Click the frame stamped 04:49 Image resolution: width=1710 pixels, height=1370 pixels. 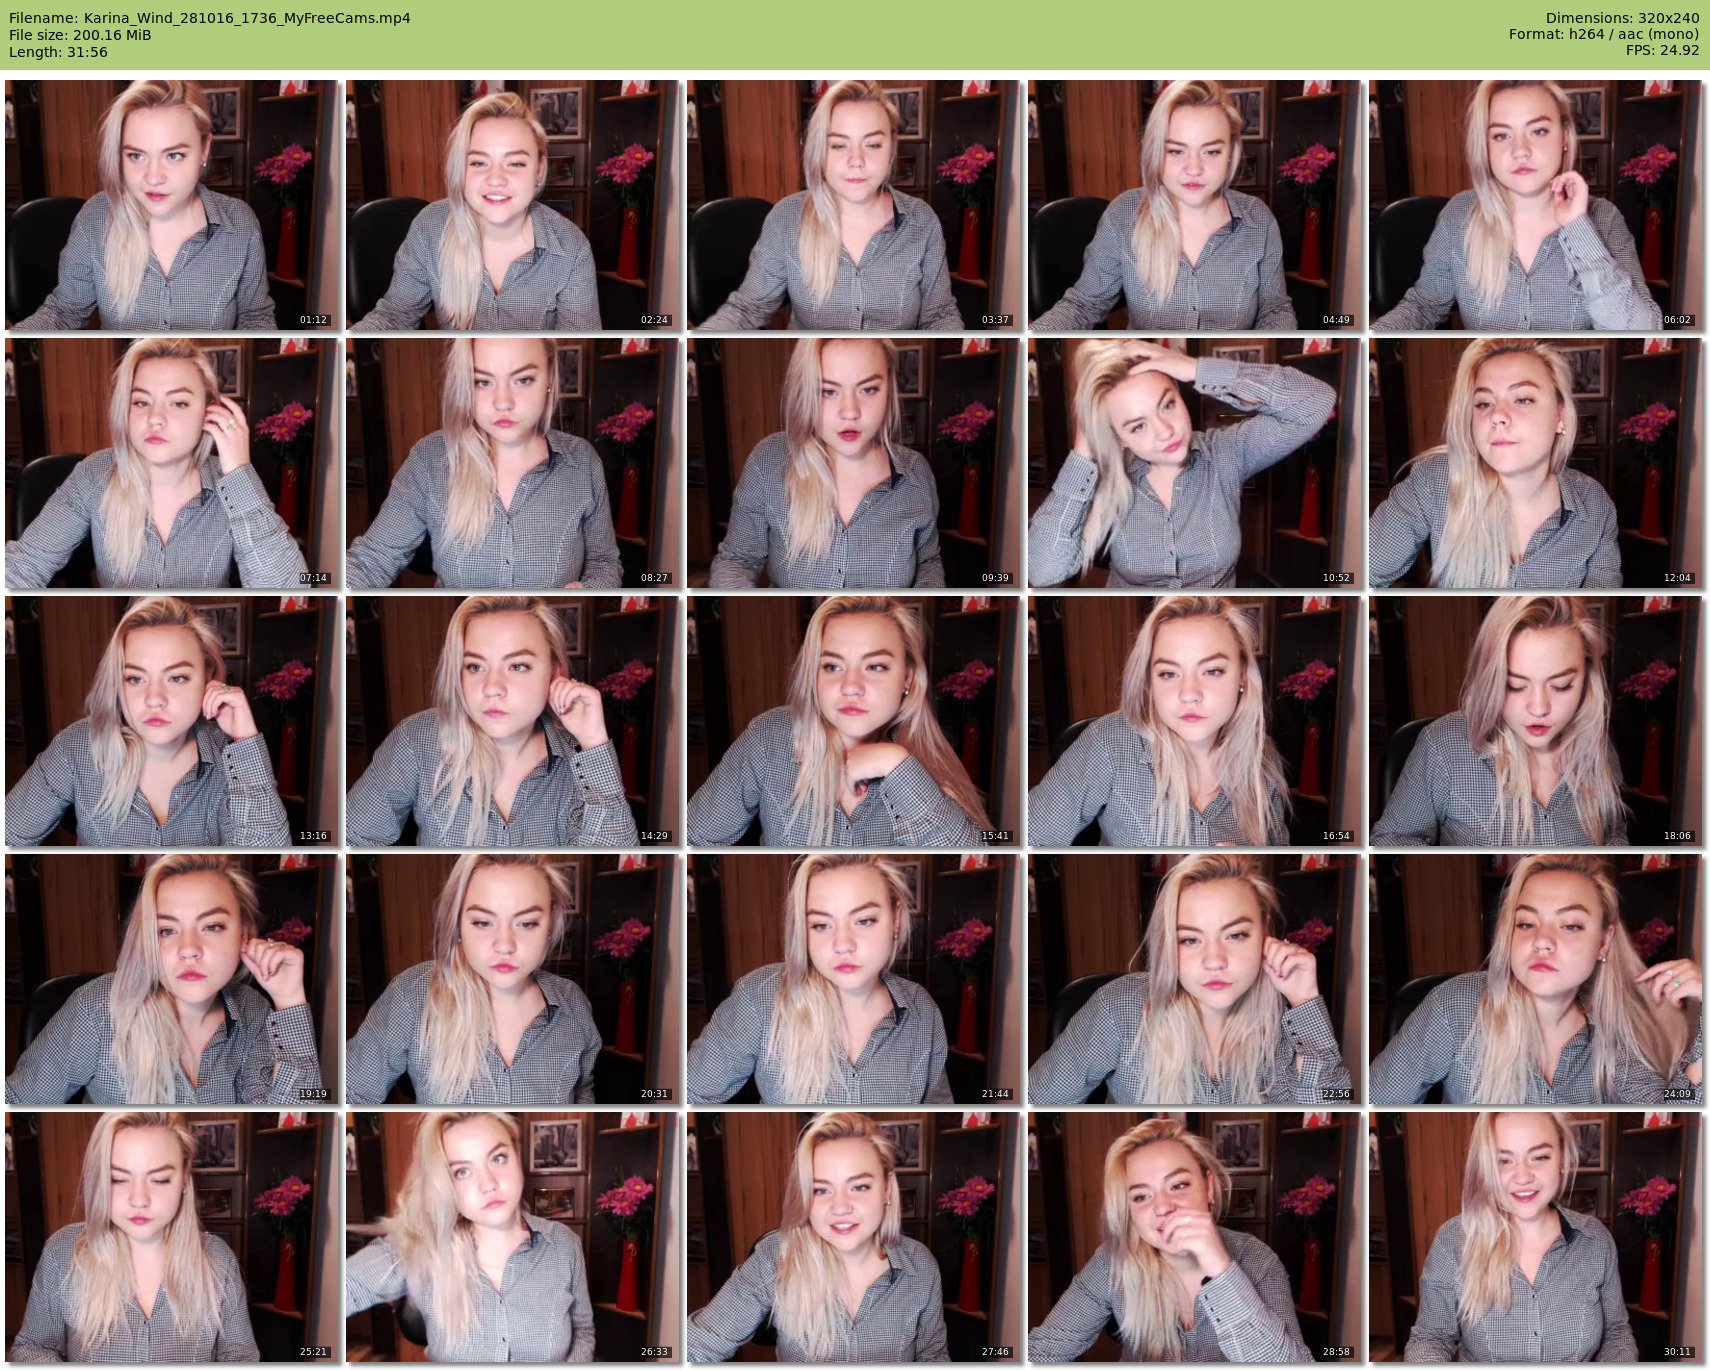[1194, 205]
